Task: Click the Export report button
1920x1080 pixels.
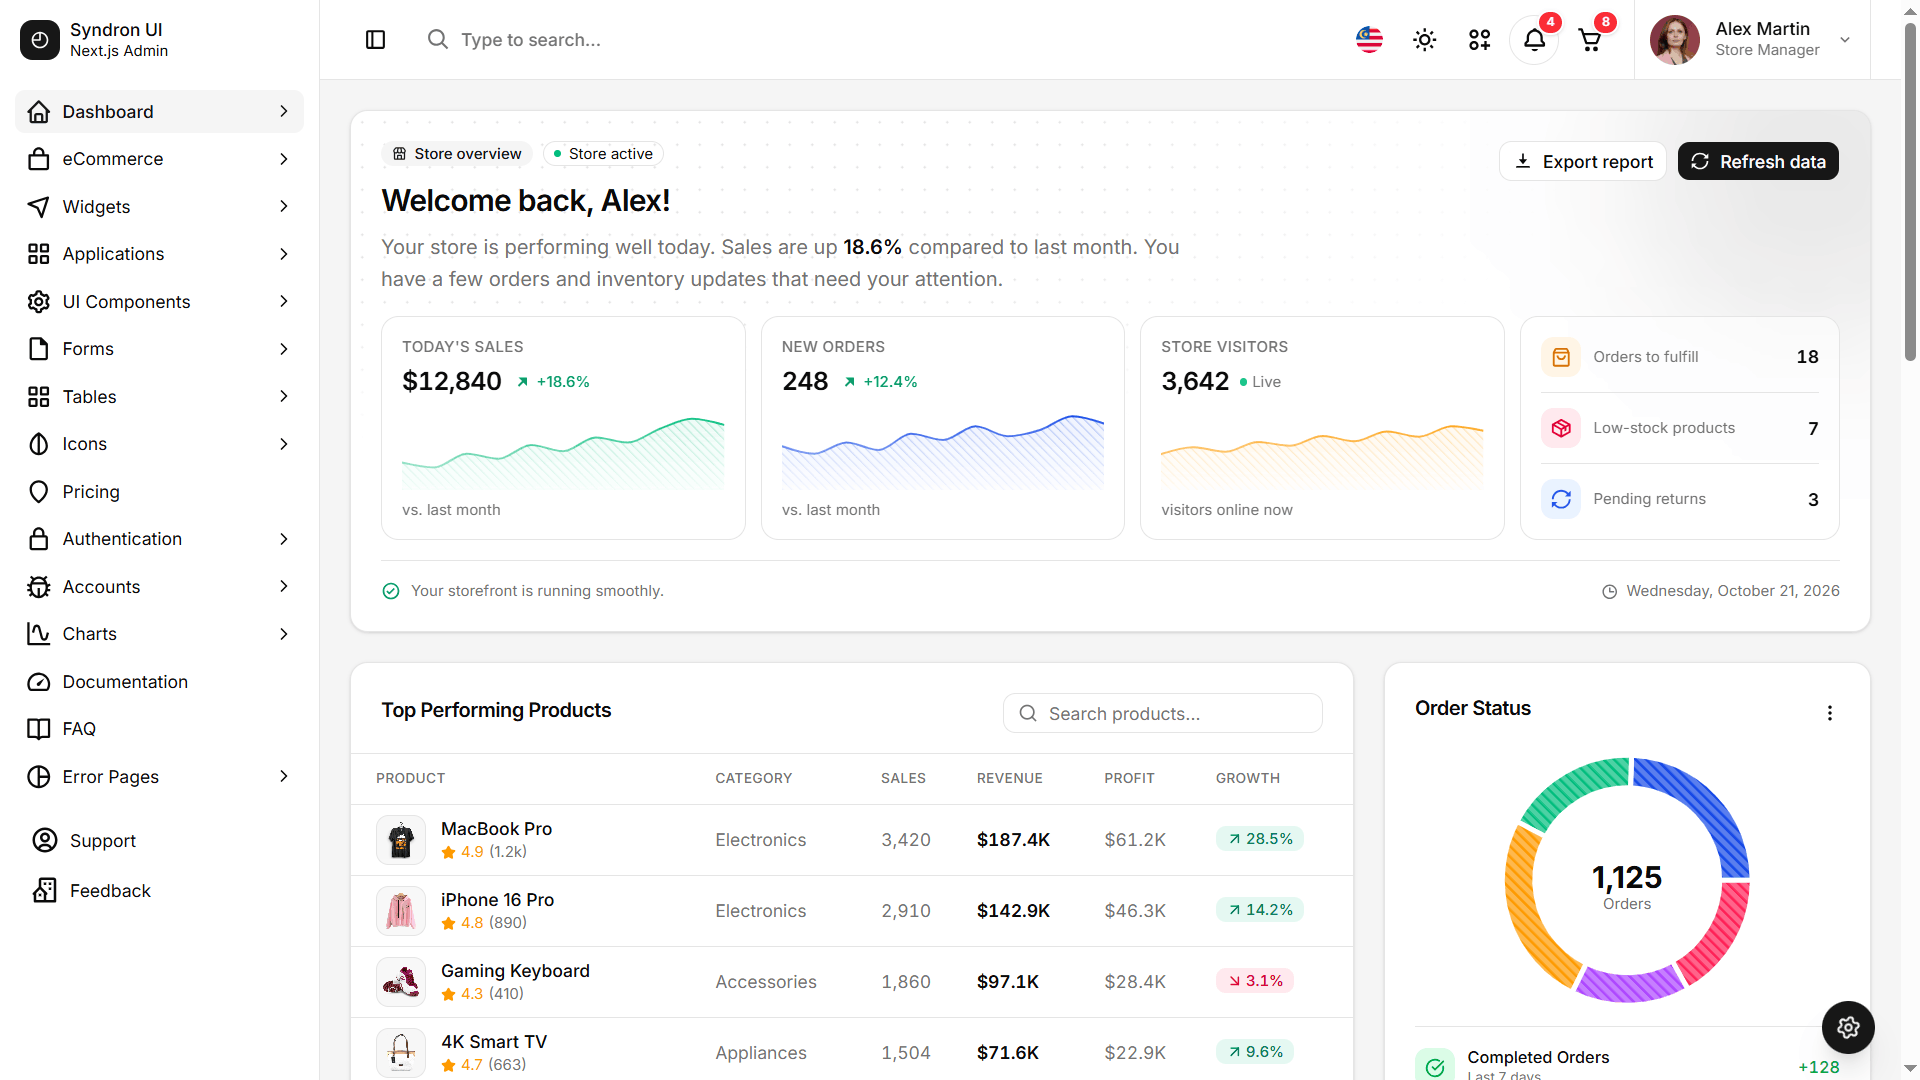Action: 1582,162
